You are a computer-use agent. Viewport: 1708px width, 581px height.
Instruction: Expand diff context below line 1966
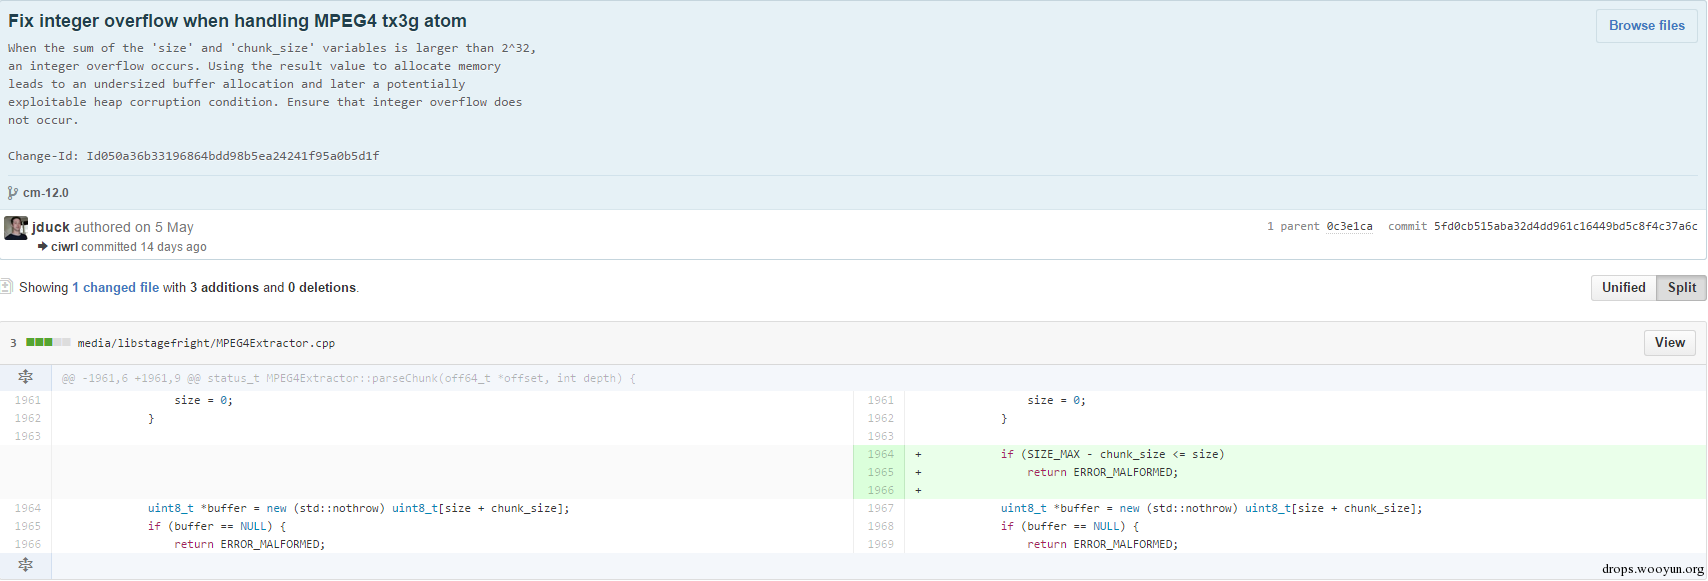(26, 565)
